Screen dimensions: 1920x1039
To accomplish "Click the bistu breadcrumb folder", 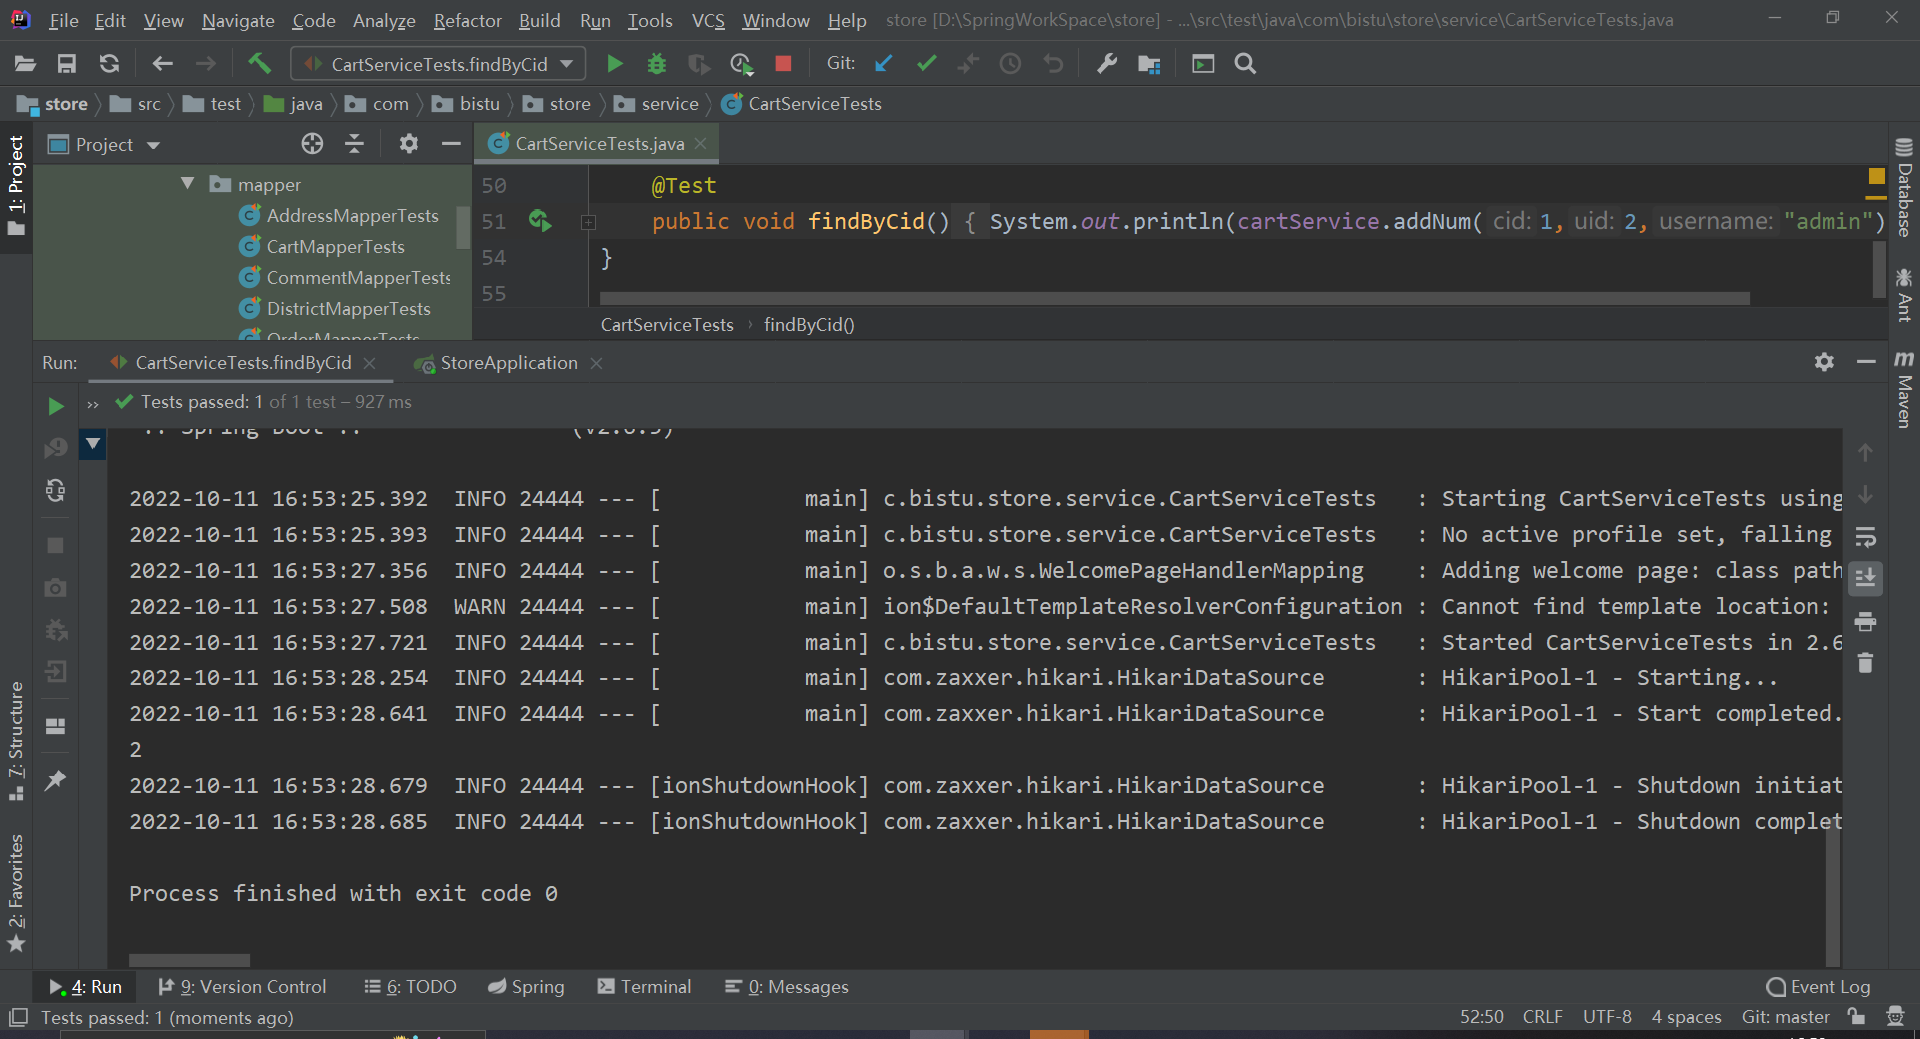I will (466, 104).
